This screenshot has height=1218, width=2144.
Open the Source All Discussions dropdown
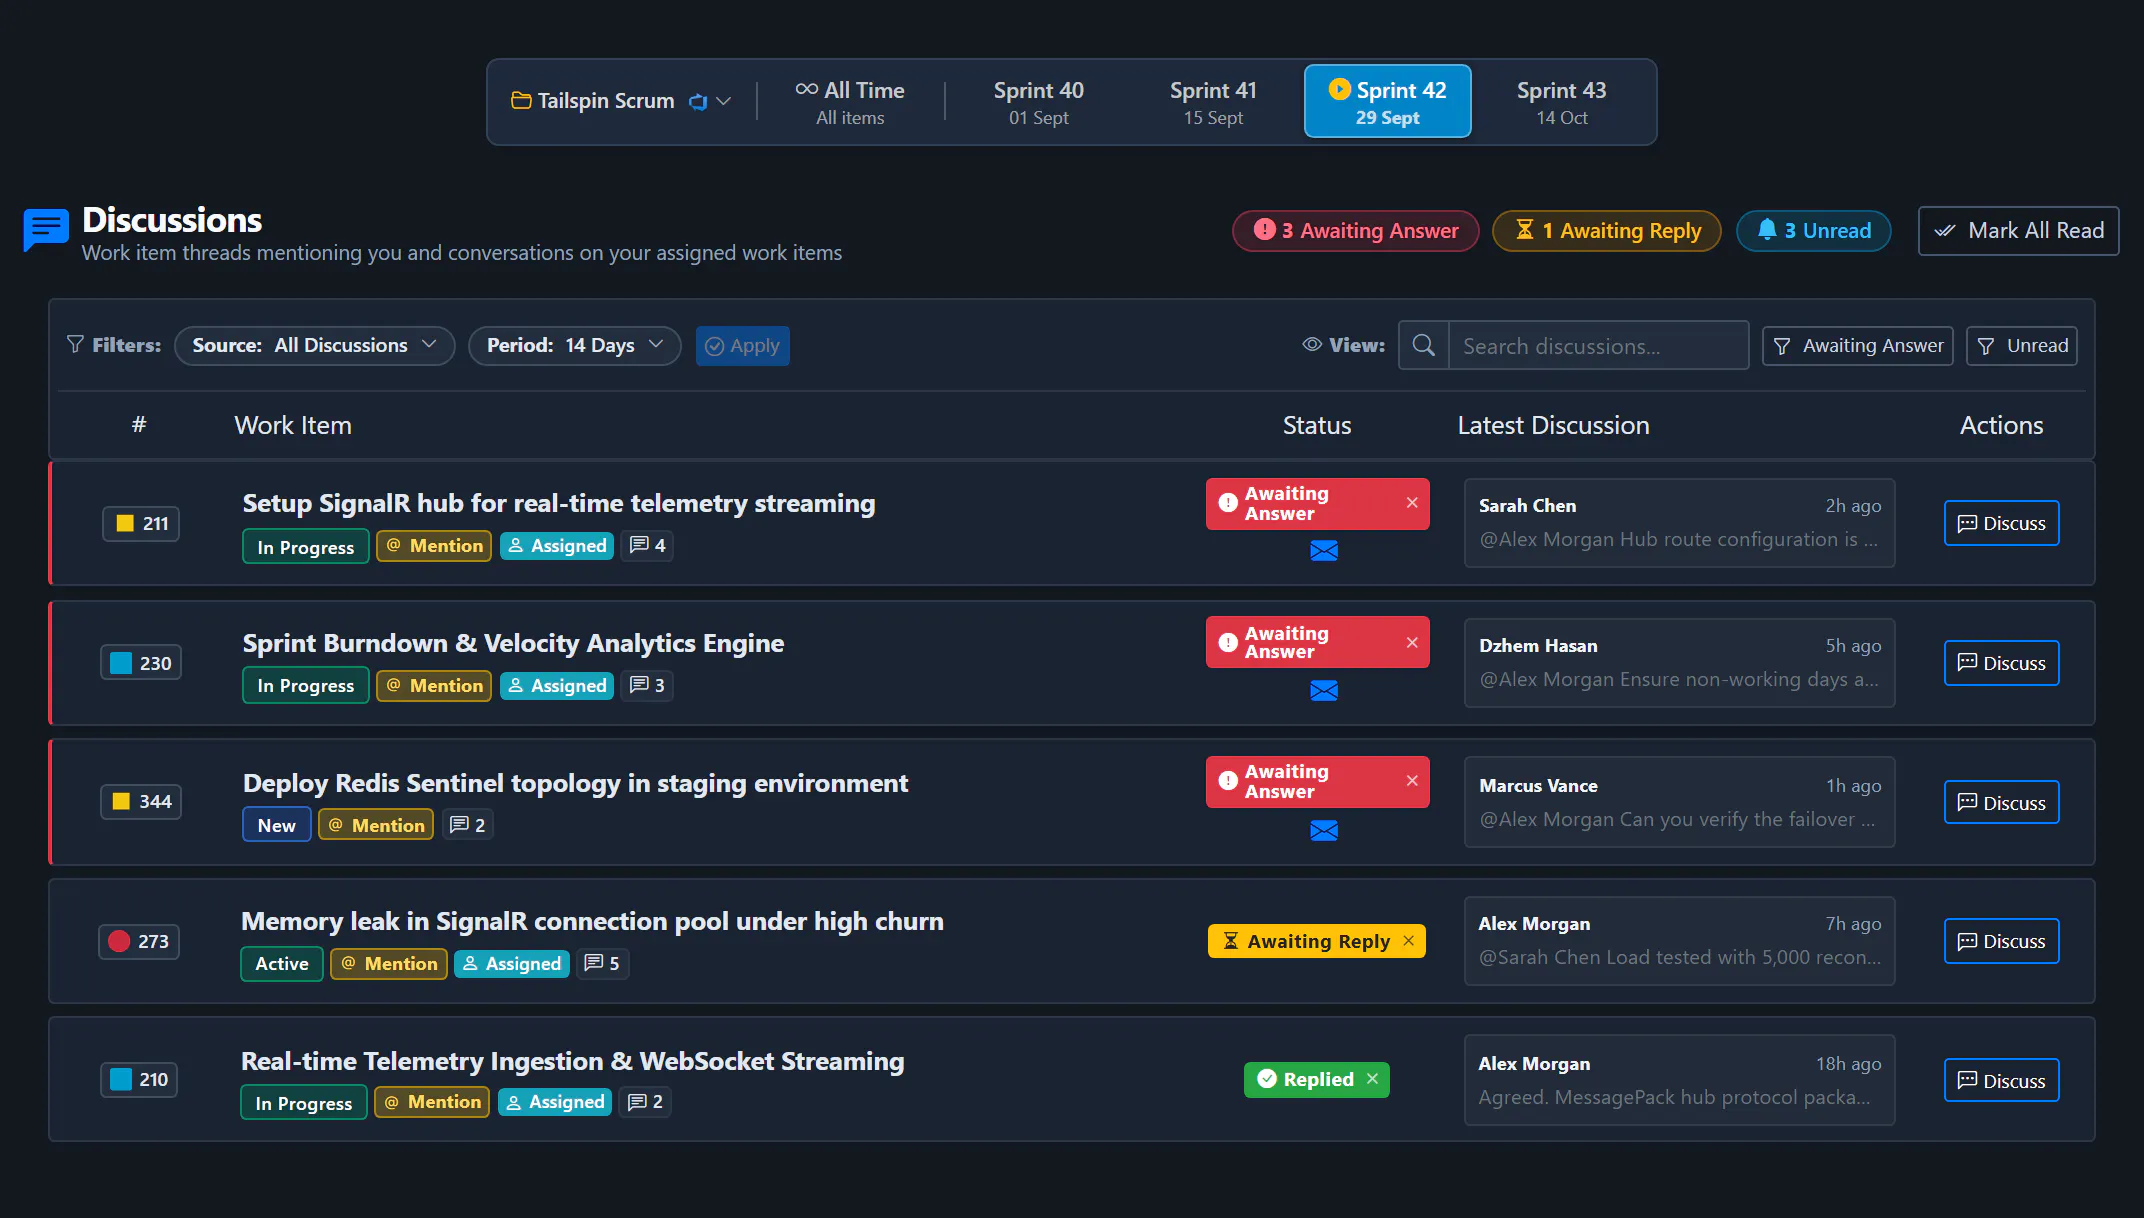click(x=314, y=346)
